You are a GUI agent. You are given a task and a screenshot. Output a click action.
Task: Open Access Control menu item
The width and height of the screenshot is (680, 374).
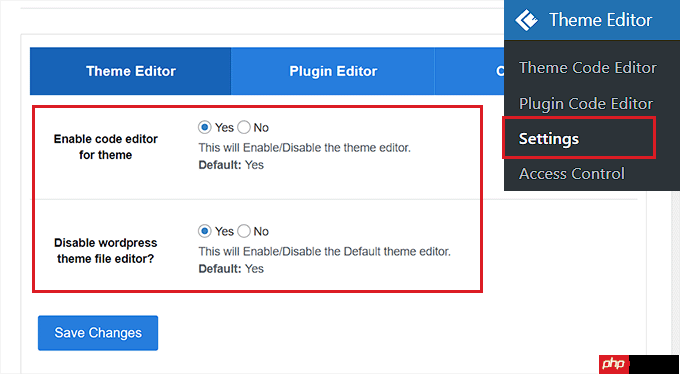572,174
